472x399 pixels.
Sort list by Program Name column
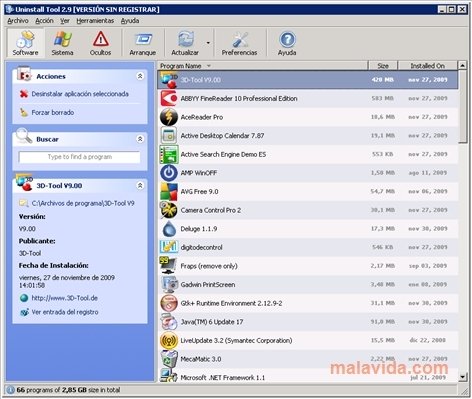coord(263,66)
